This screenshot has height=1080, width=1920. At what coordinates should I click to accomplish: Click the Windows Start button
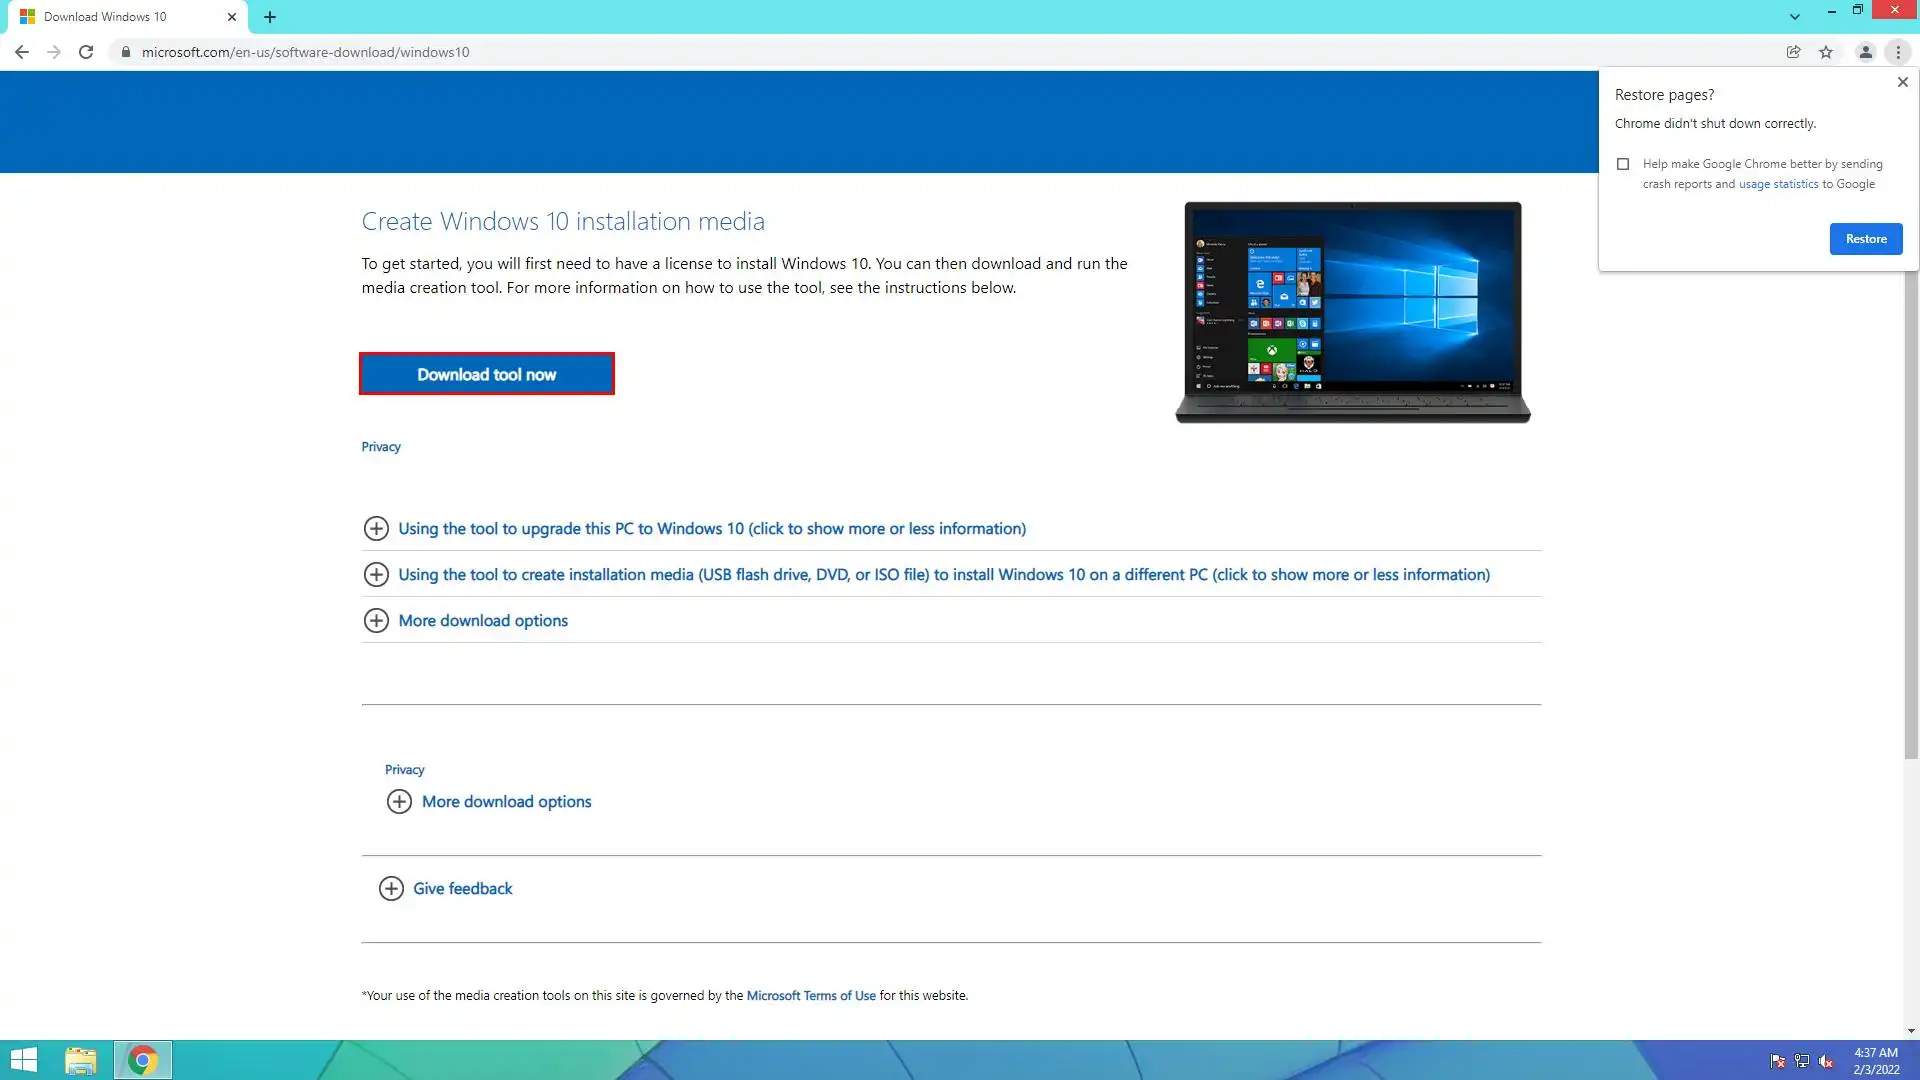pyautogui.click(x=23, y=1060)
